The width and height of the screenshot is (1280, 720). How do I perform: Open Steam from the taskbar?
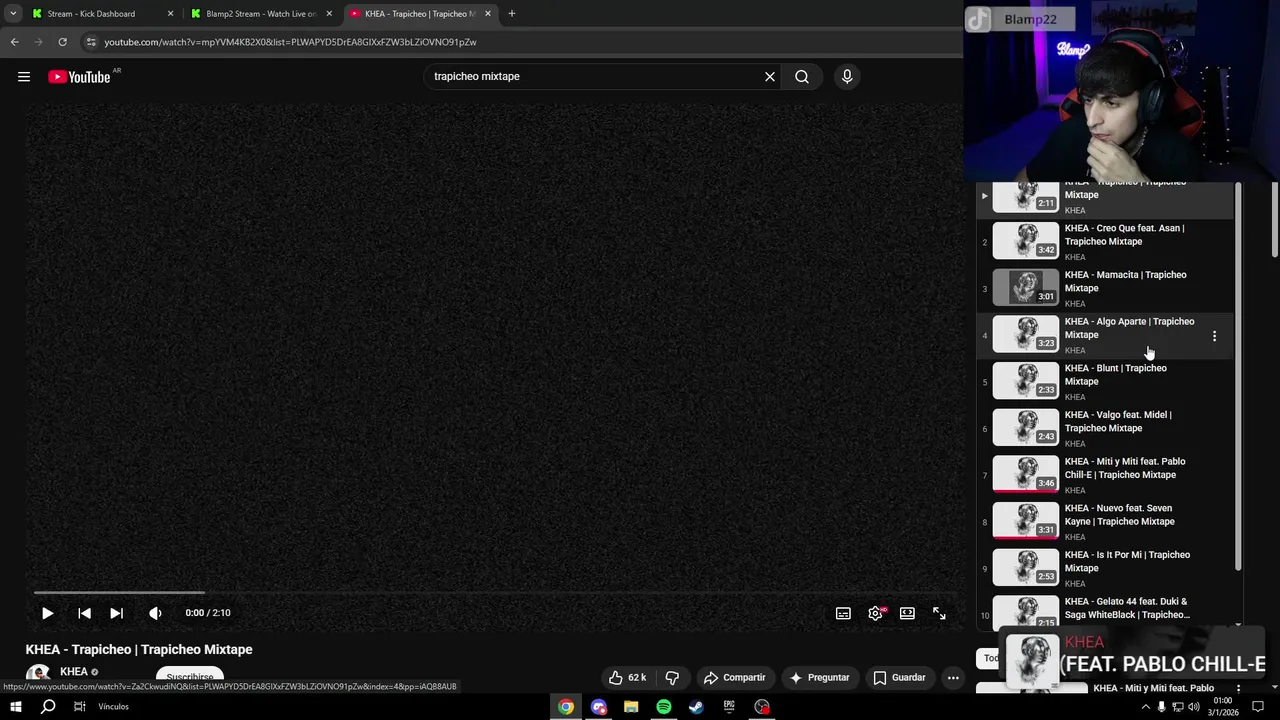(696, 707)
